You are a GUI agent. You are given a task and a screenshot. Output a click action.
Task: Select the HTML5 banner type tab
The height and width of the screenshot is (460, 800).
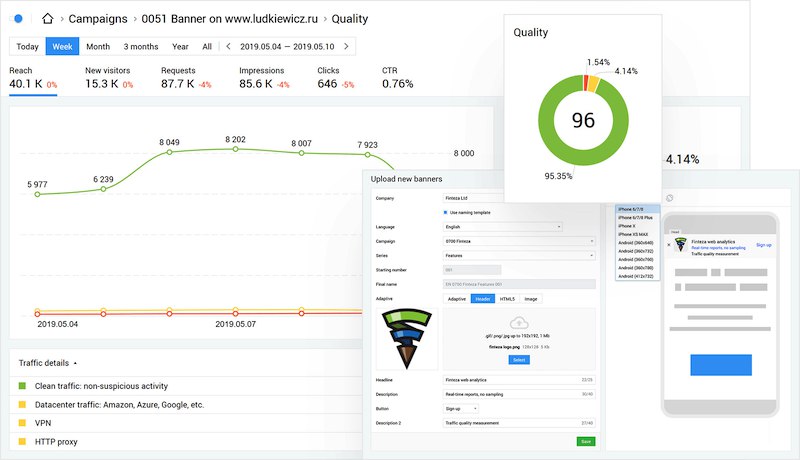pos(507,299)
